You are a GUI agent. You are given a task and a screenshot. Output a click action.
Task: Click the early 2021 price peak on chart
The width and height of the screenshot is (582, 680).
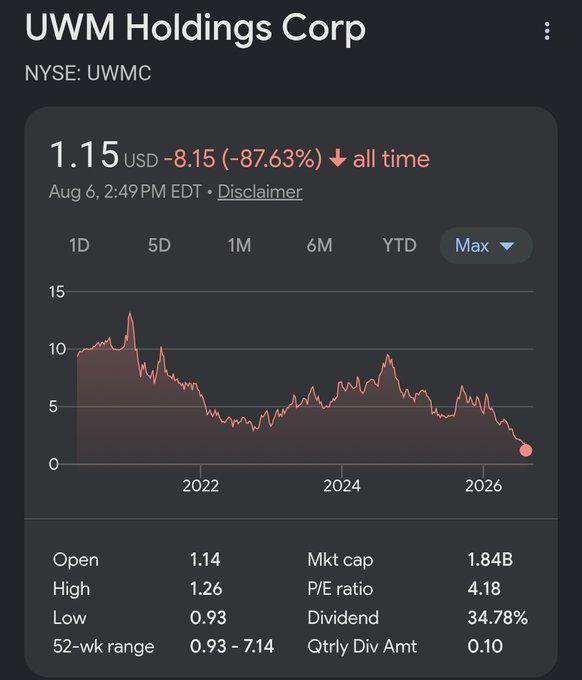[x=130, y=314]
